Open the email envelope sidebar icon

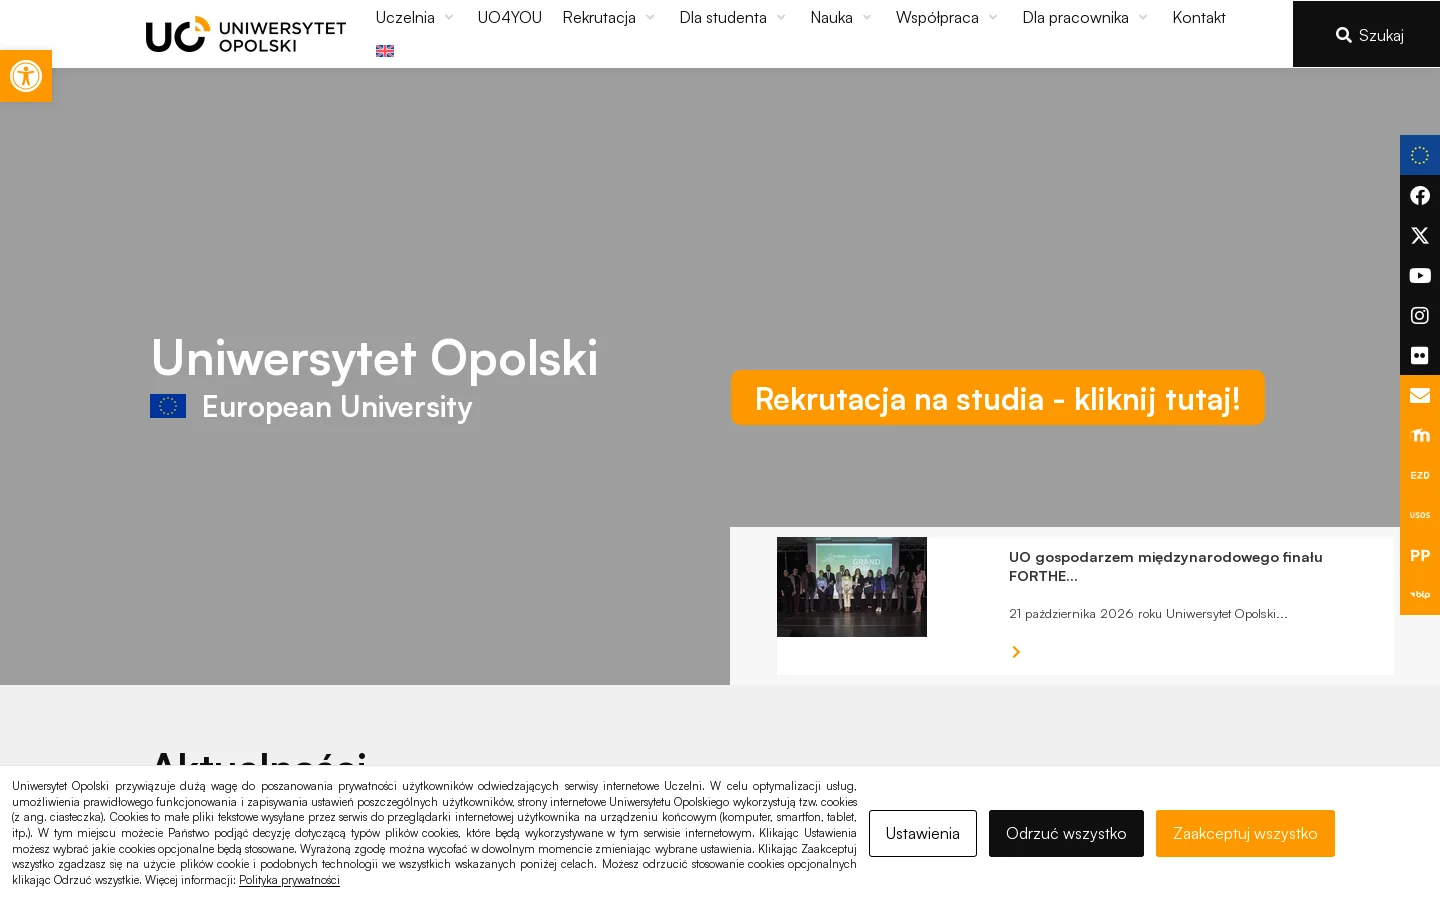[x=1420, y=395]
